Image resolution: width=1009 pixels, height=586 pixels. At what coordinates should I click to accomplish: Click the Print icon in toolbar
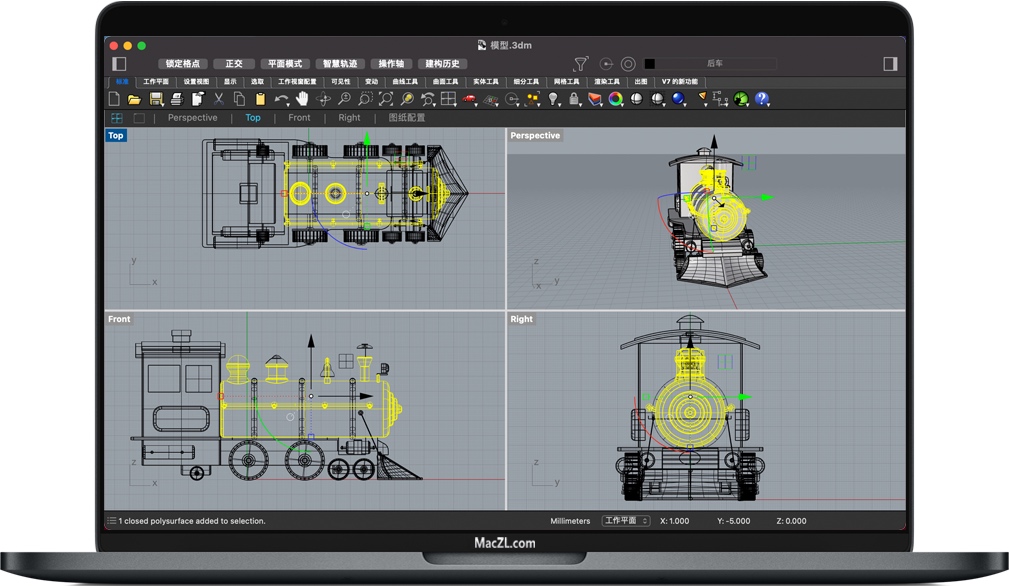click(177, 99)
